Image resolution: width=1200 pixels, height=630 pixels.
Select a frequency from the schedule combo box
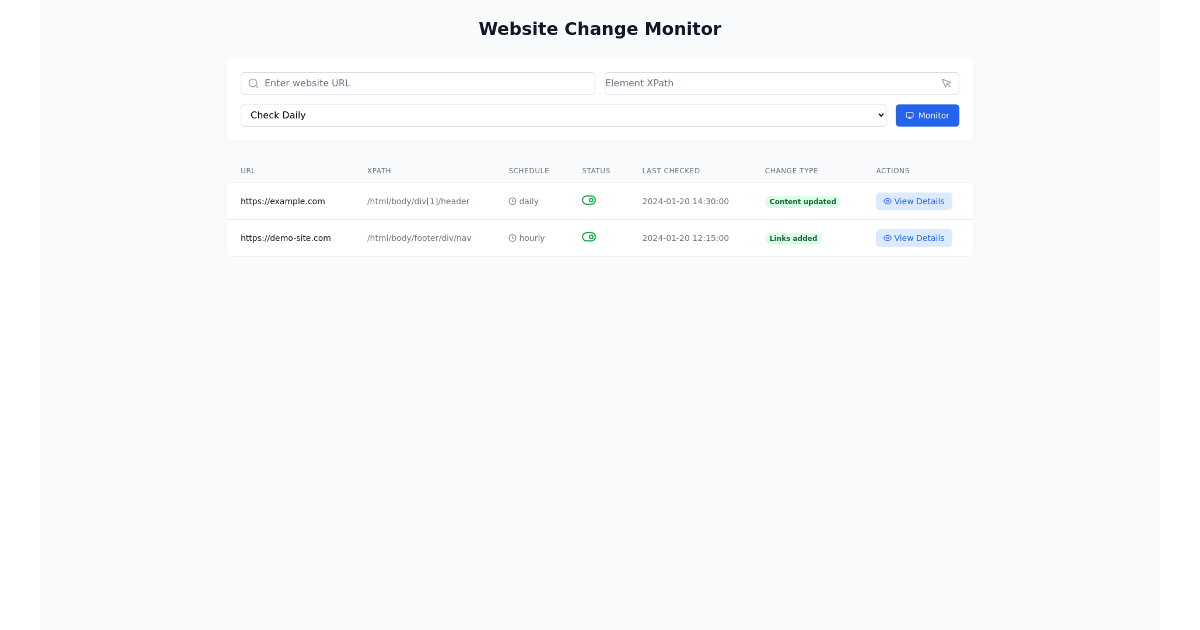pos(563,115)
